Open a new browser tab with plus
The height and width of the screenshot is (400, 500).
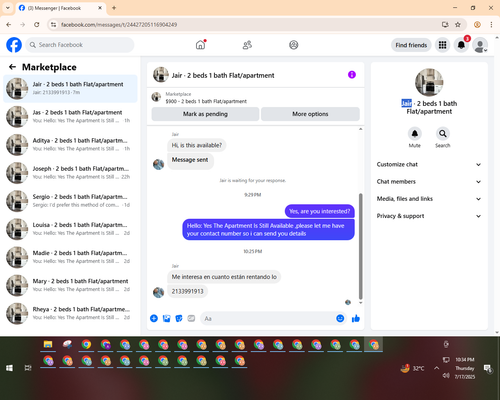tap(114, 8)
